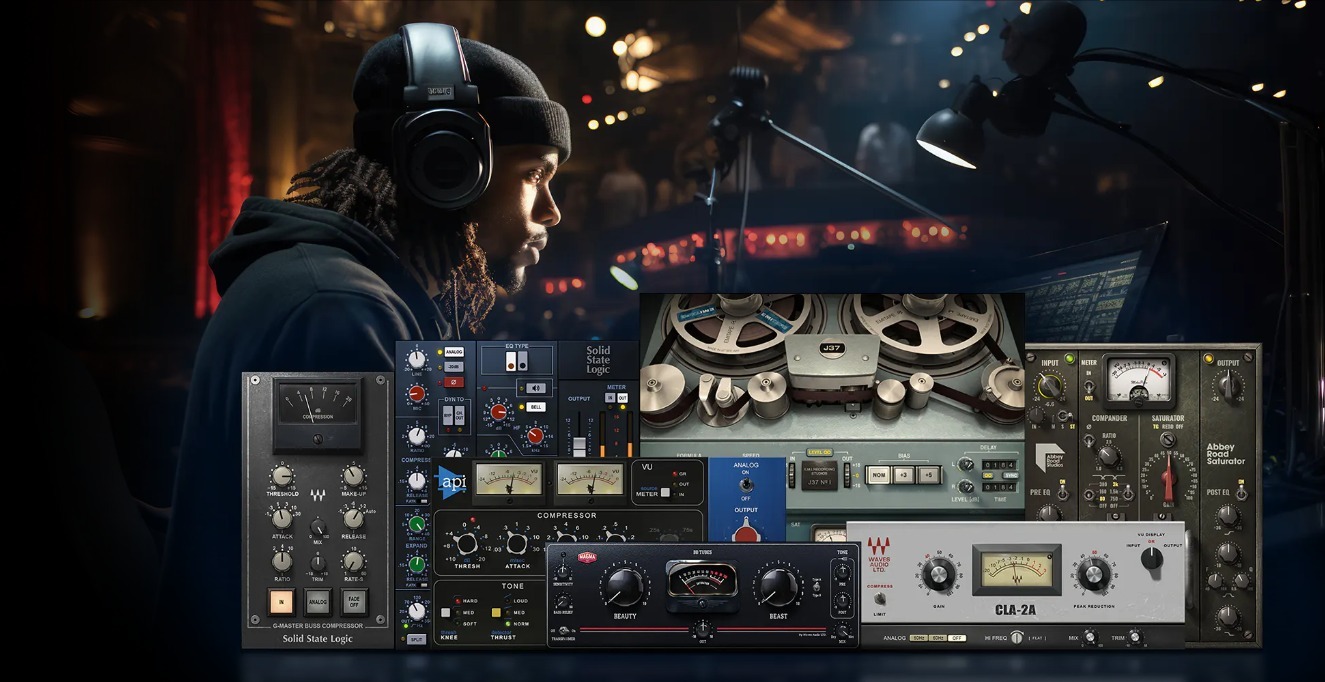Click the green EXPAND range knob on SSL channel
Viewport: 1325px width, 682px height.
coord(417,523)
